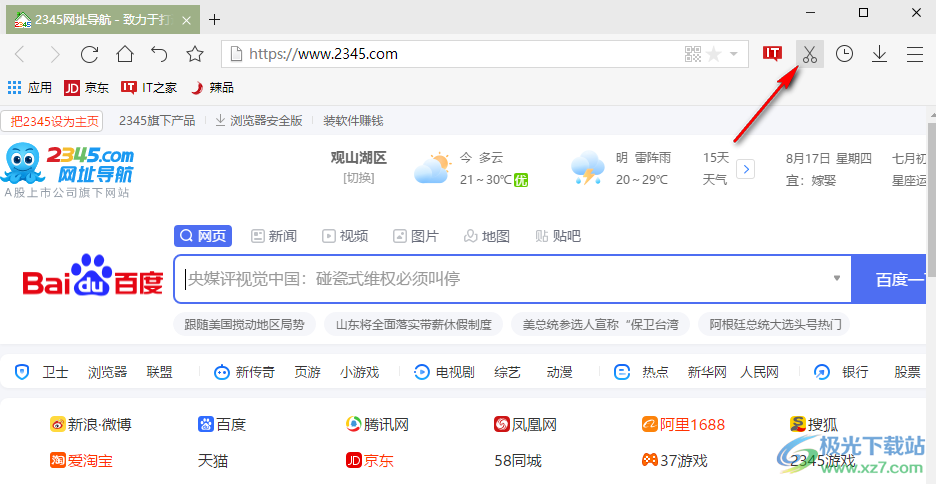Open 新浪·微博 site link
The height and width of the screenshot is (484, 936).
click(x=91, y=424)
